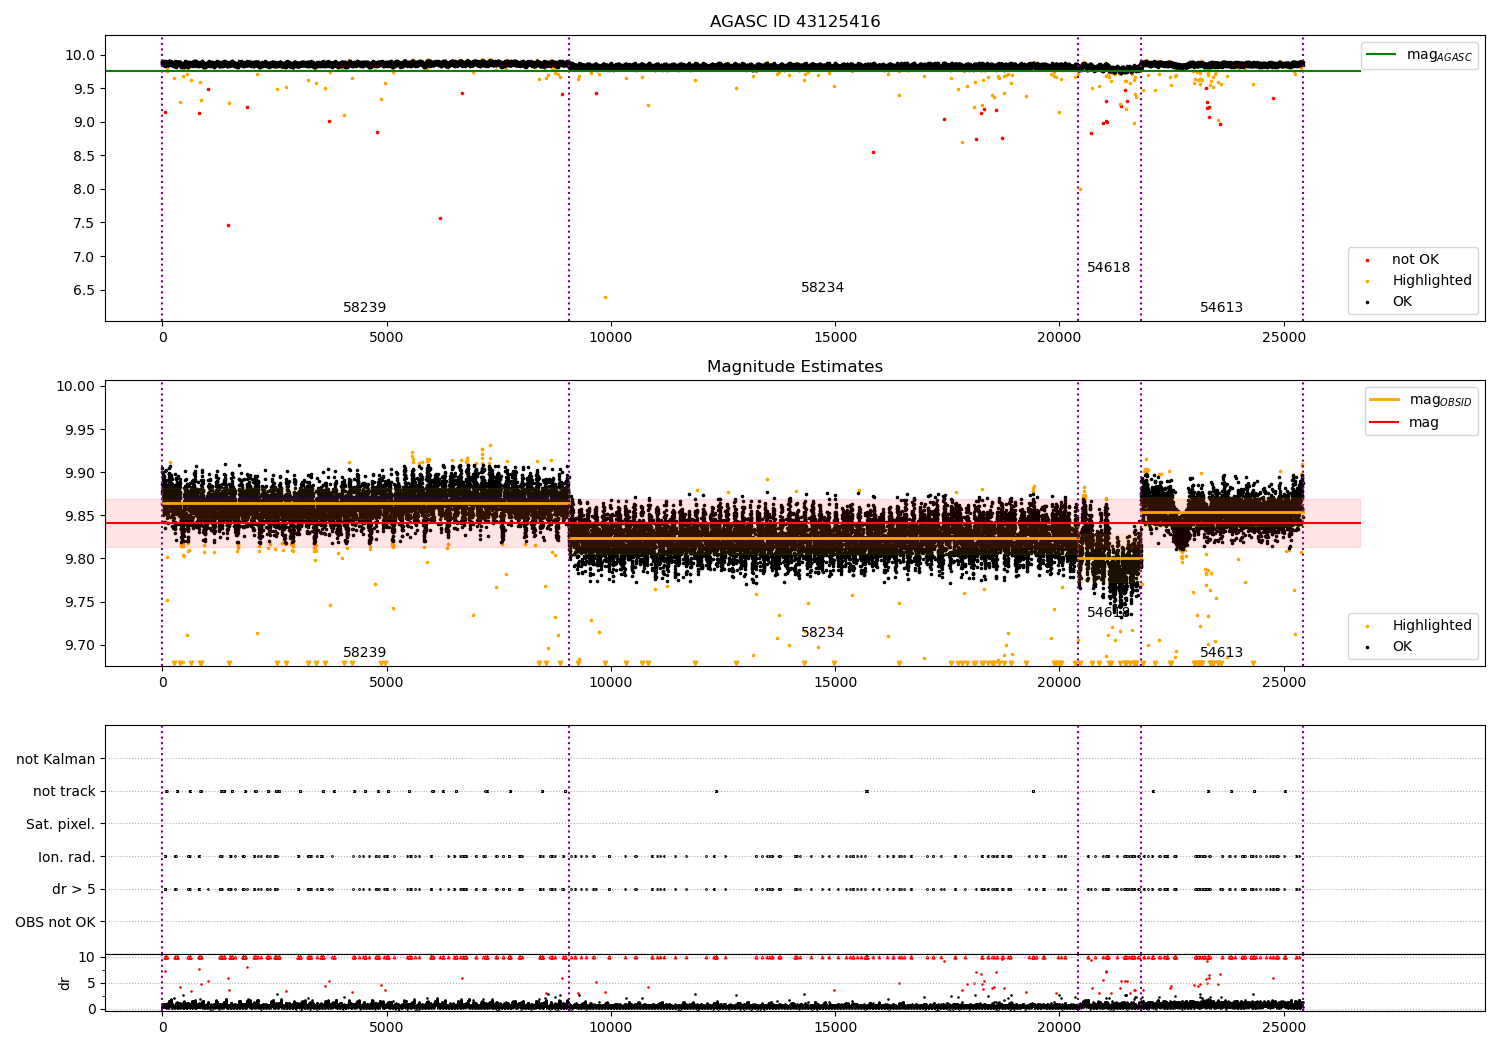This screenshot has height=1050, width=1500.
Task: Click obsid label 58234 in Magnitude Estimates plot
Action: [x=822, y=633]
